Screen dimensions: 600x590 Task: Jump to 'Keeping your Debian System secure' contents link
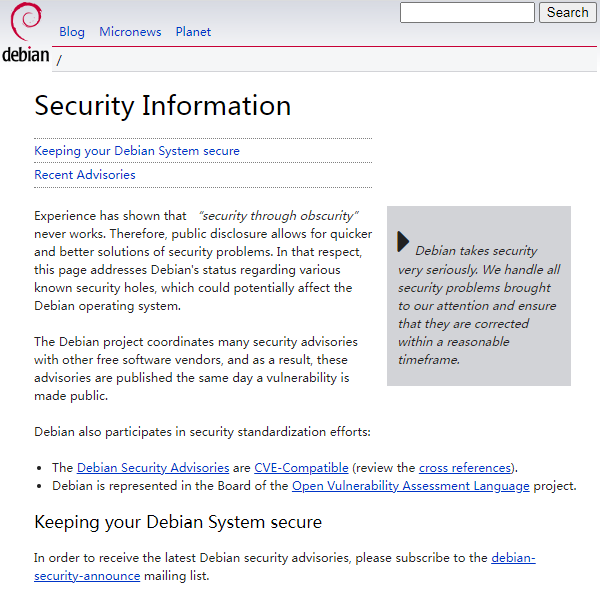click(x=137, y=151)
